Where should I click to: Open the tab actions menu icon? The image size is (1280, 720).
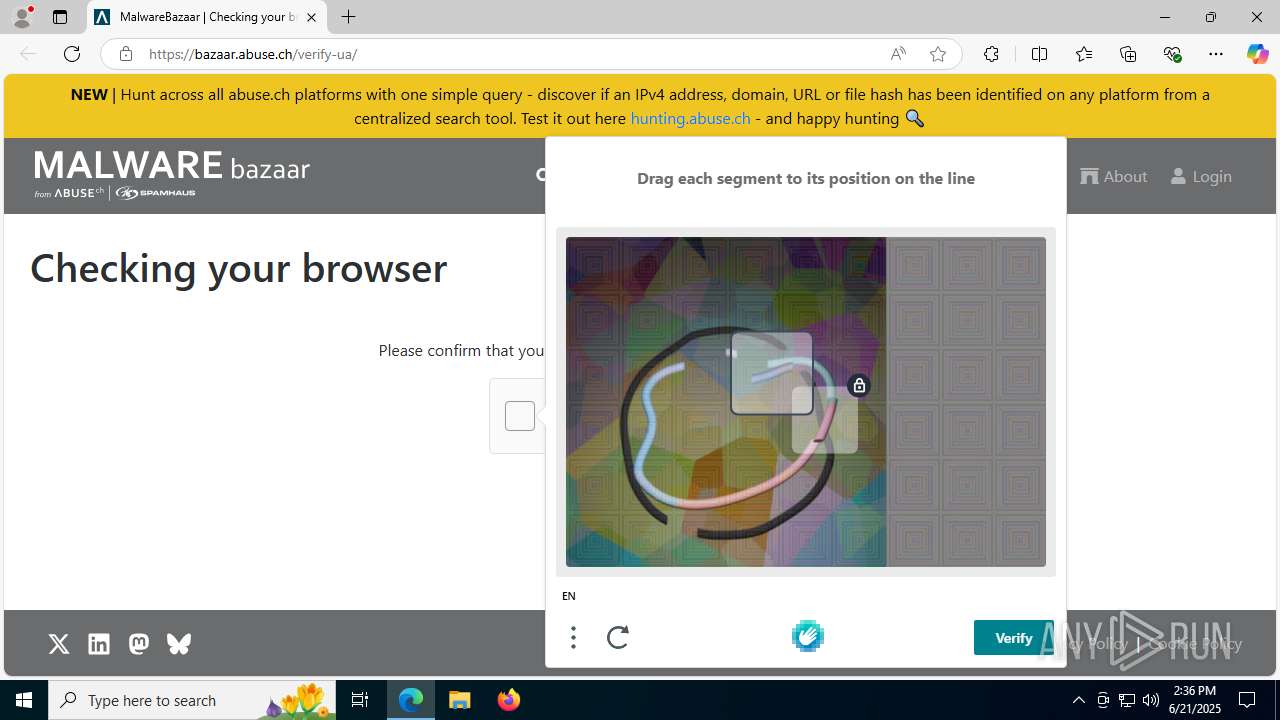tap(60, 17)
